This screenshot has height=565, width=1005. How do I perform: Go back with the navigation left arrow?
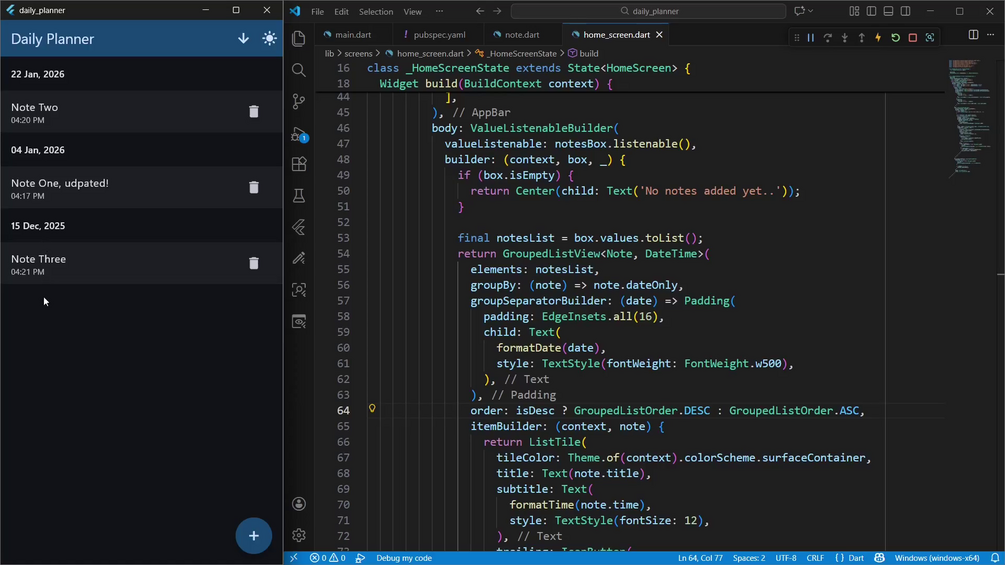[x=480, y=11]
